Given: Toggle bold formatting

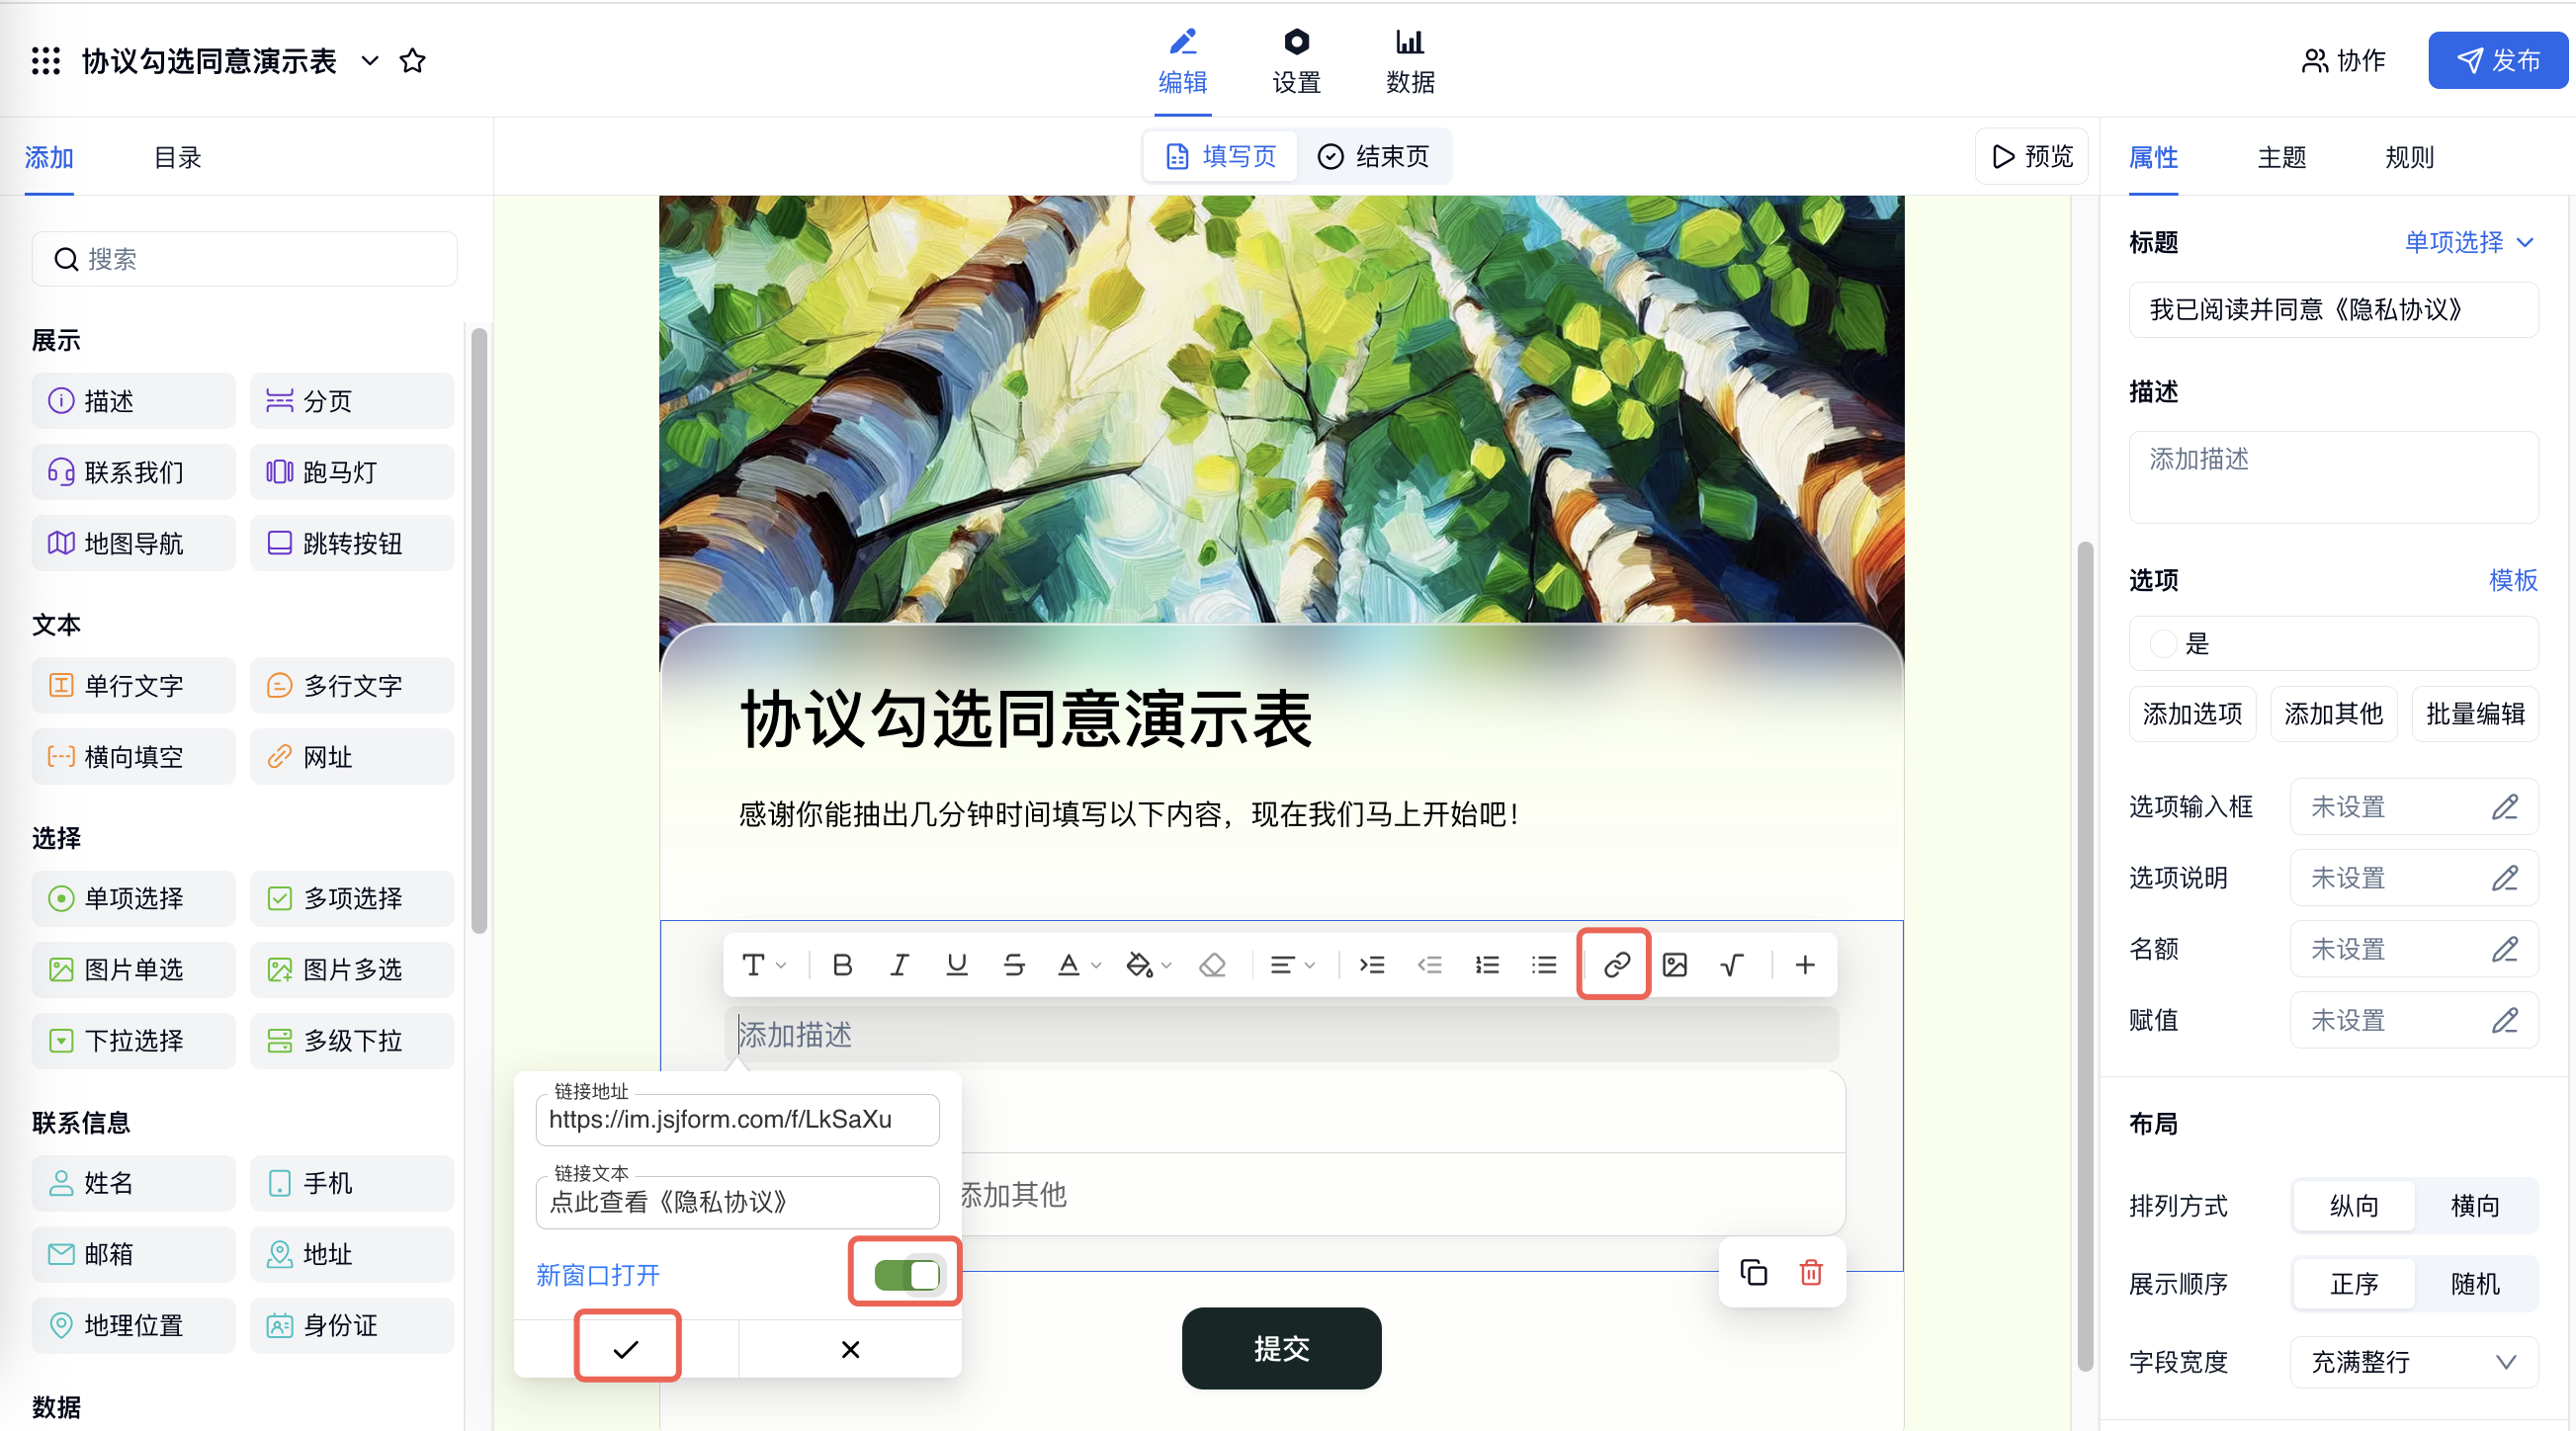Looking at the screenshot, I should click(x=842, y=965).
